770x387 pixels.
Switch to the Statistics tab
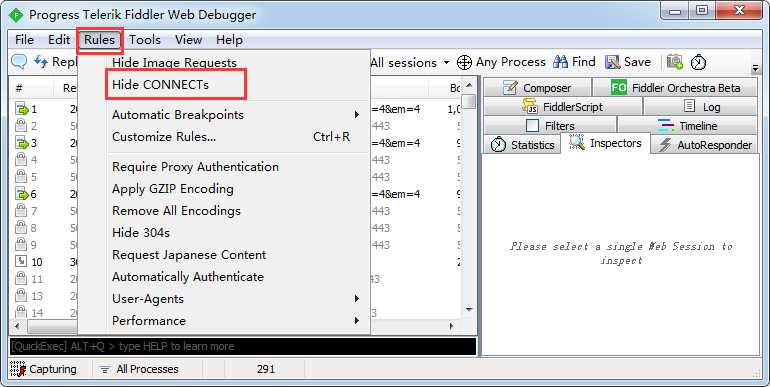pyautogui.click(x=522, y=145)
